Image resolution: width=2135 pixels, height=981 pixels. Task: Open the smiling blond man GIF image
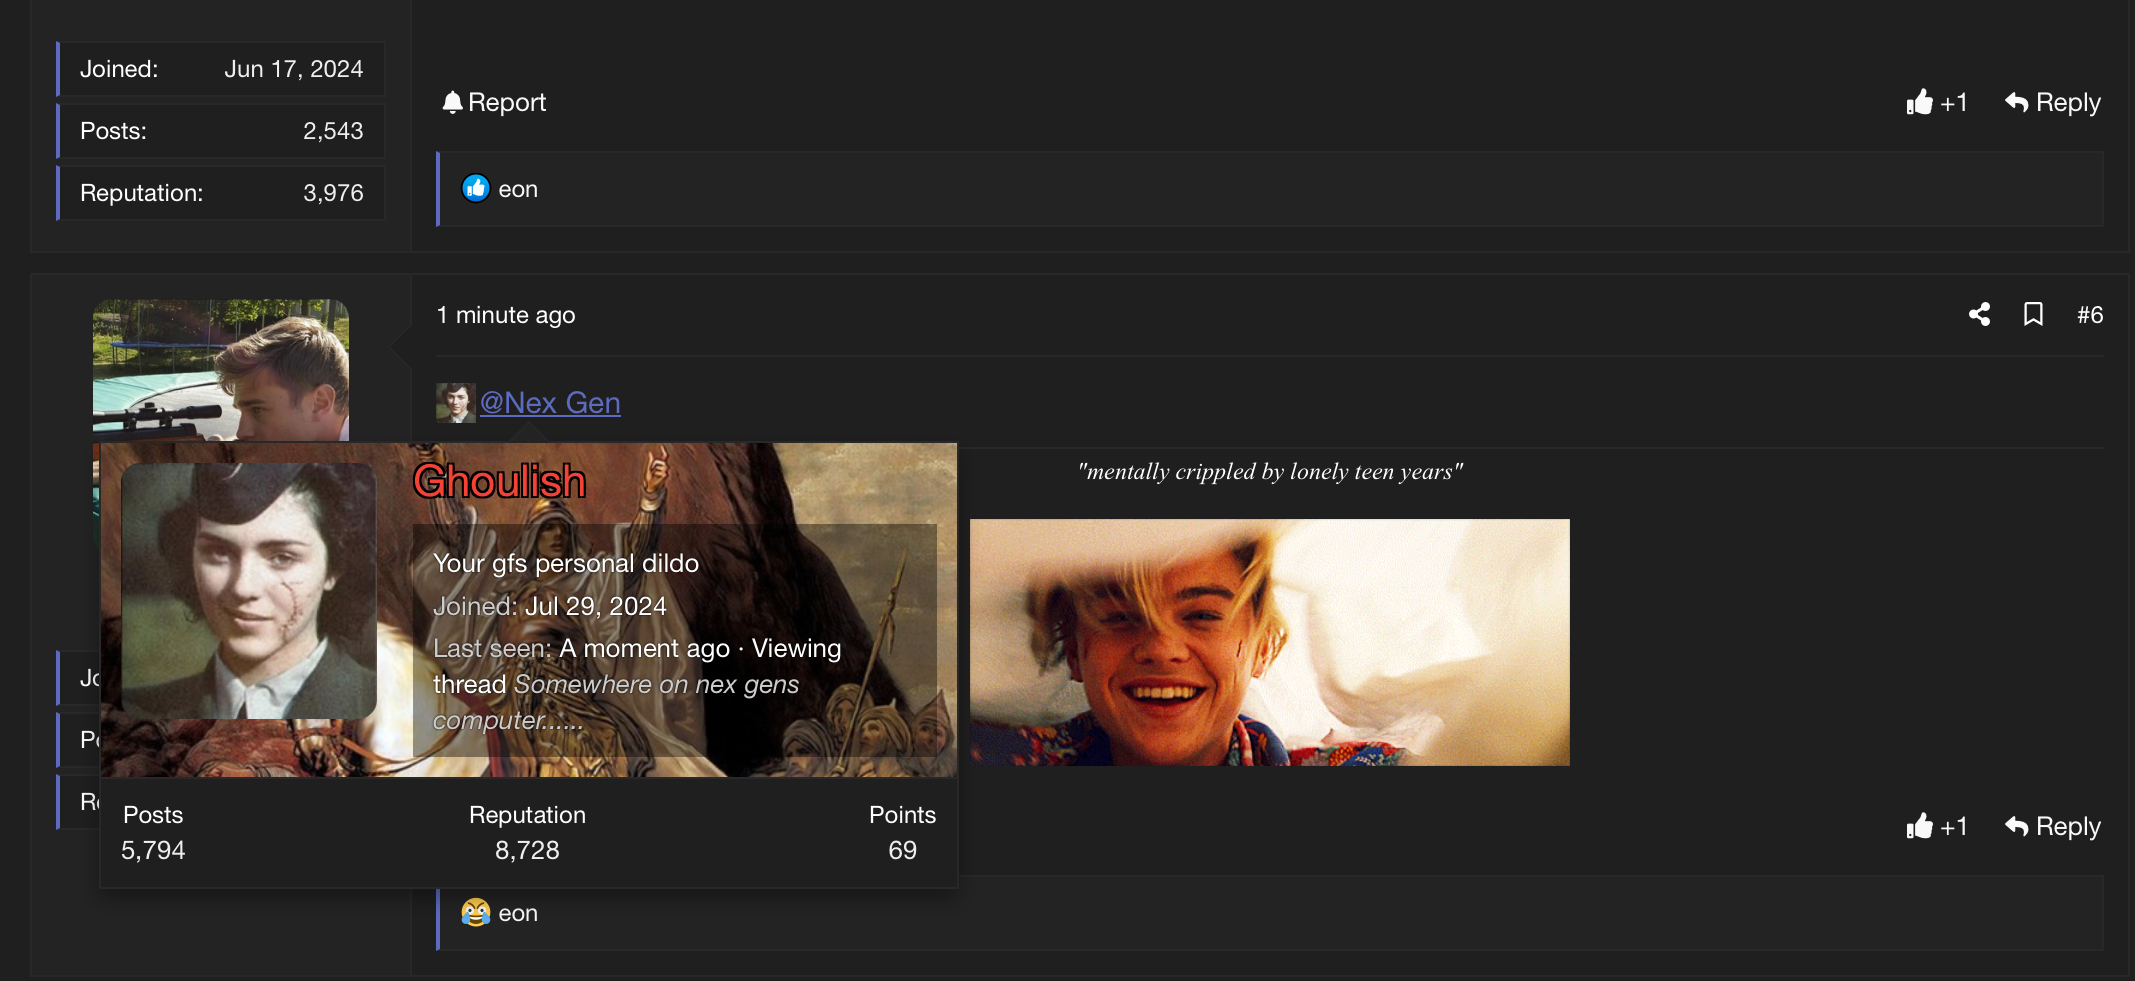coord(1269,642)
